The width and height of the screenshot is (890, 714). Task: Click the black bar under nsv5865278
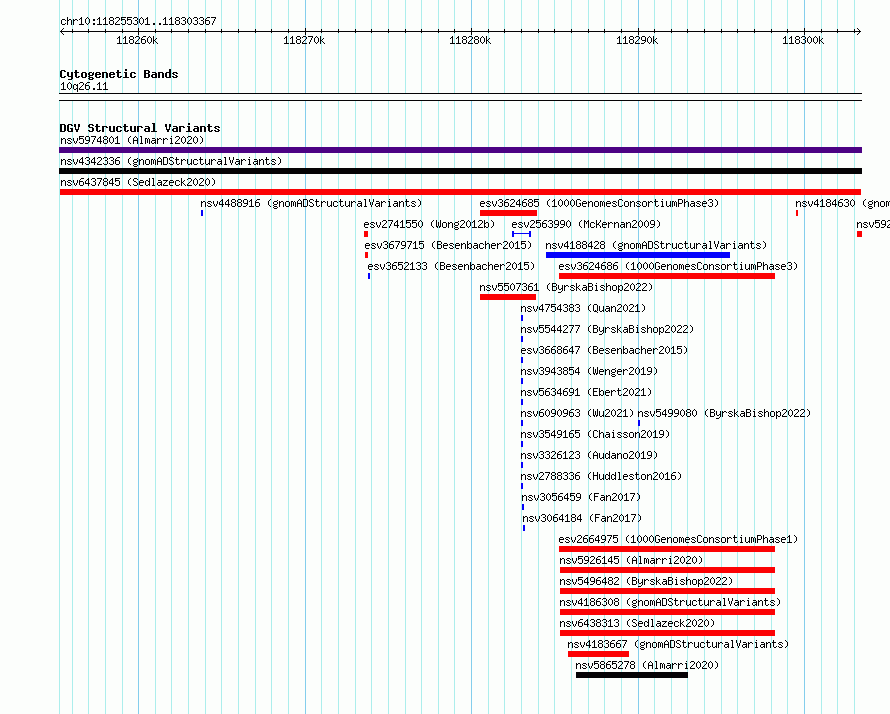[x=632, y=675]
